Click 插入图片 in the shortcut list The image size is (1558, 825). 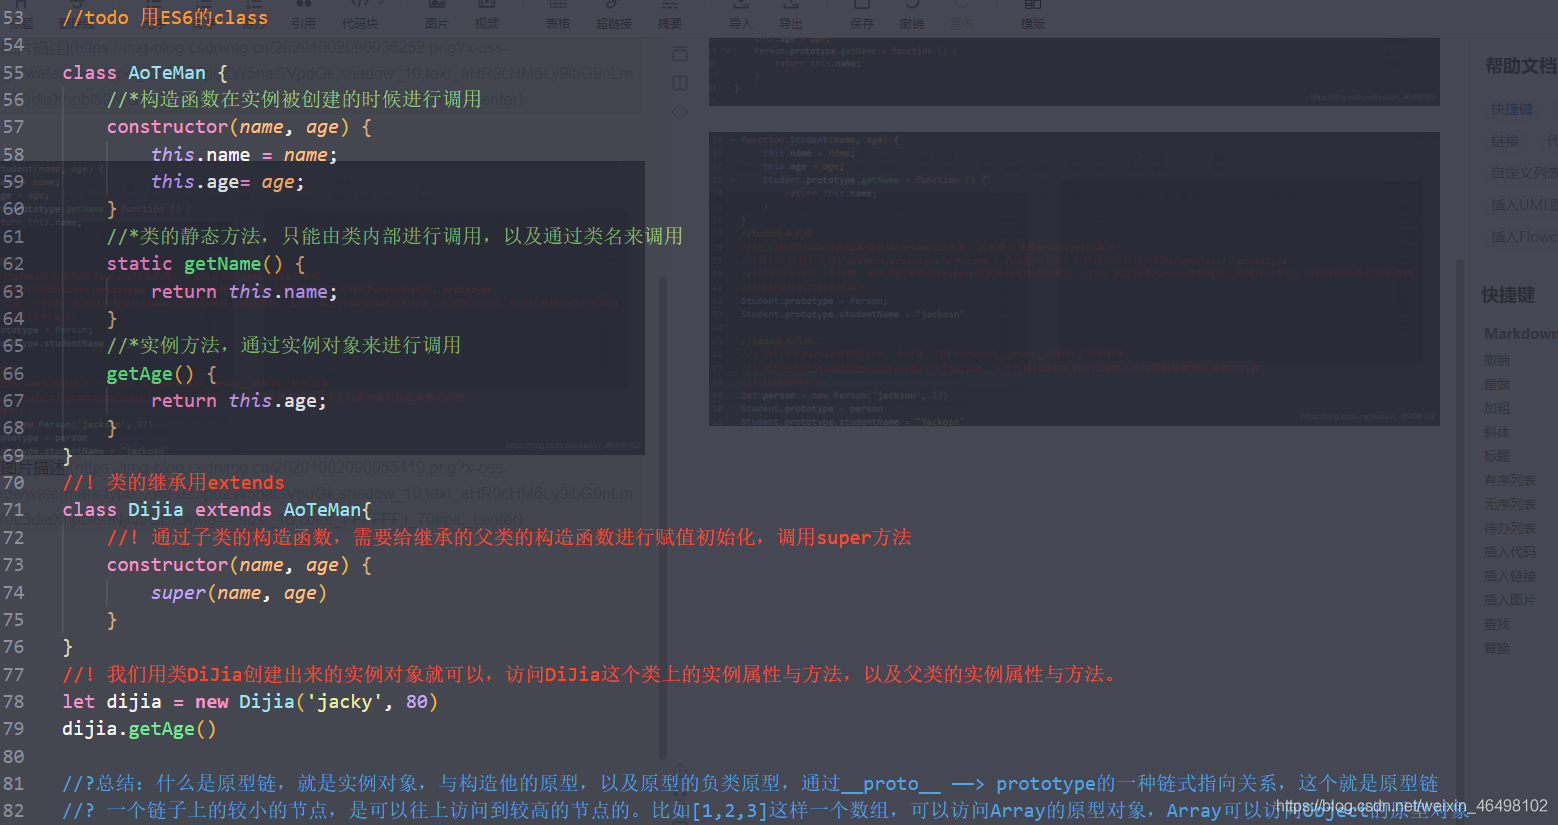pos(1510,600)
